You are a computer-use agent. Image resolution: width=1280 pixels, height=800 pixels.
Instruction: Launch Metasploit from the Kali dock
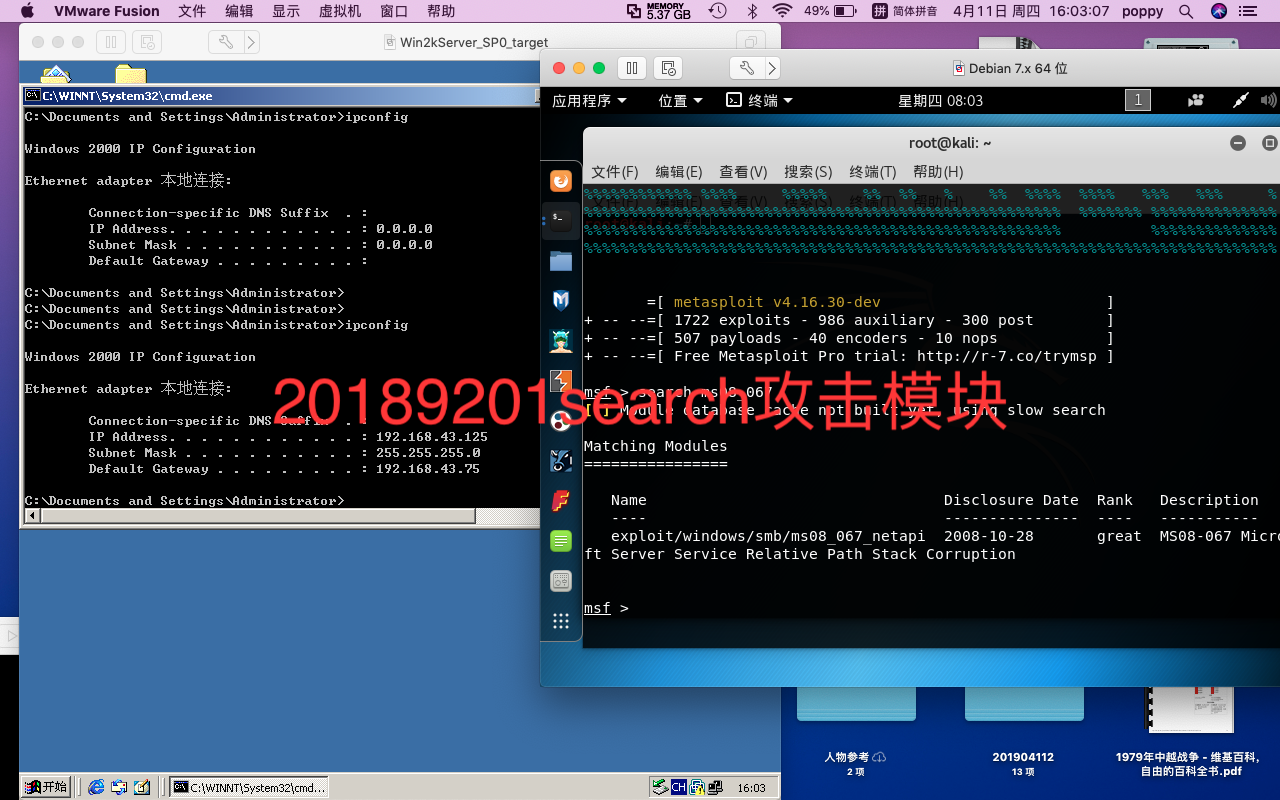point(561,300)
